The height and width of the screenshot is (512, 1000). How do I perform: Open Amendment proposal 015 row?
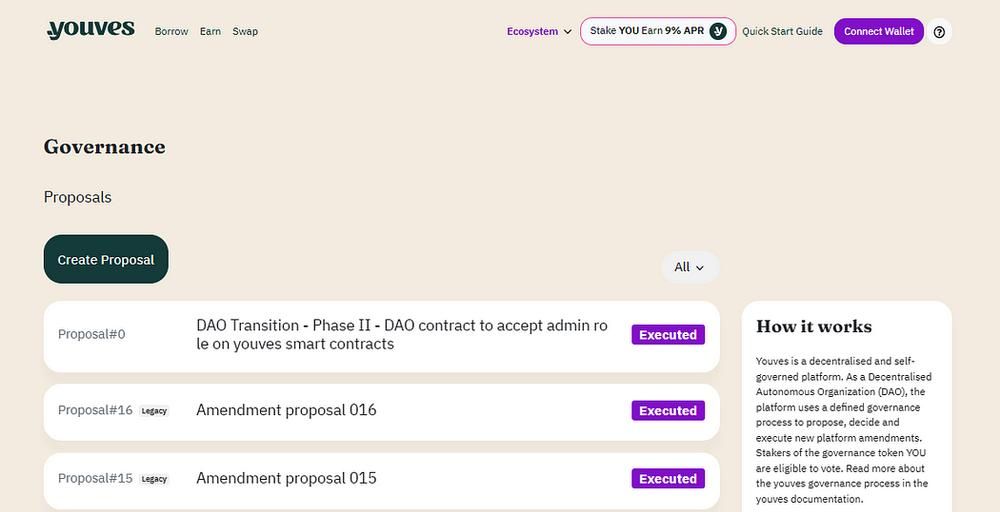[x=286, y=478]
